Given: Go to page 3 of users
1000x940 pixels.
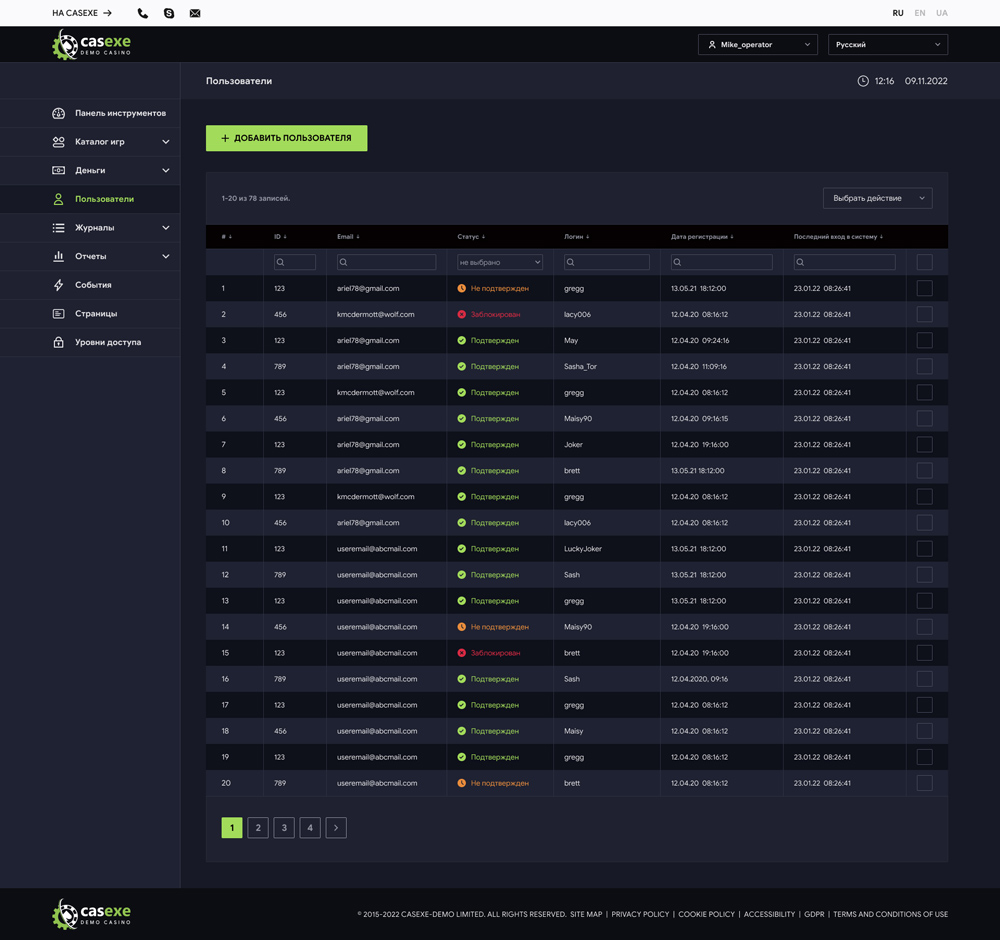Looking at the screenshot, I should pos(284,828).
